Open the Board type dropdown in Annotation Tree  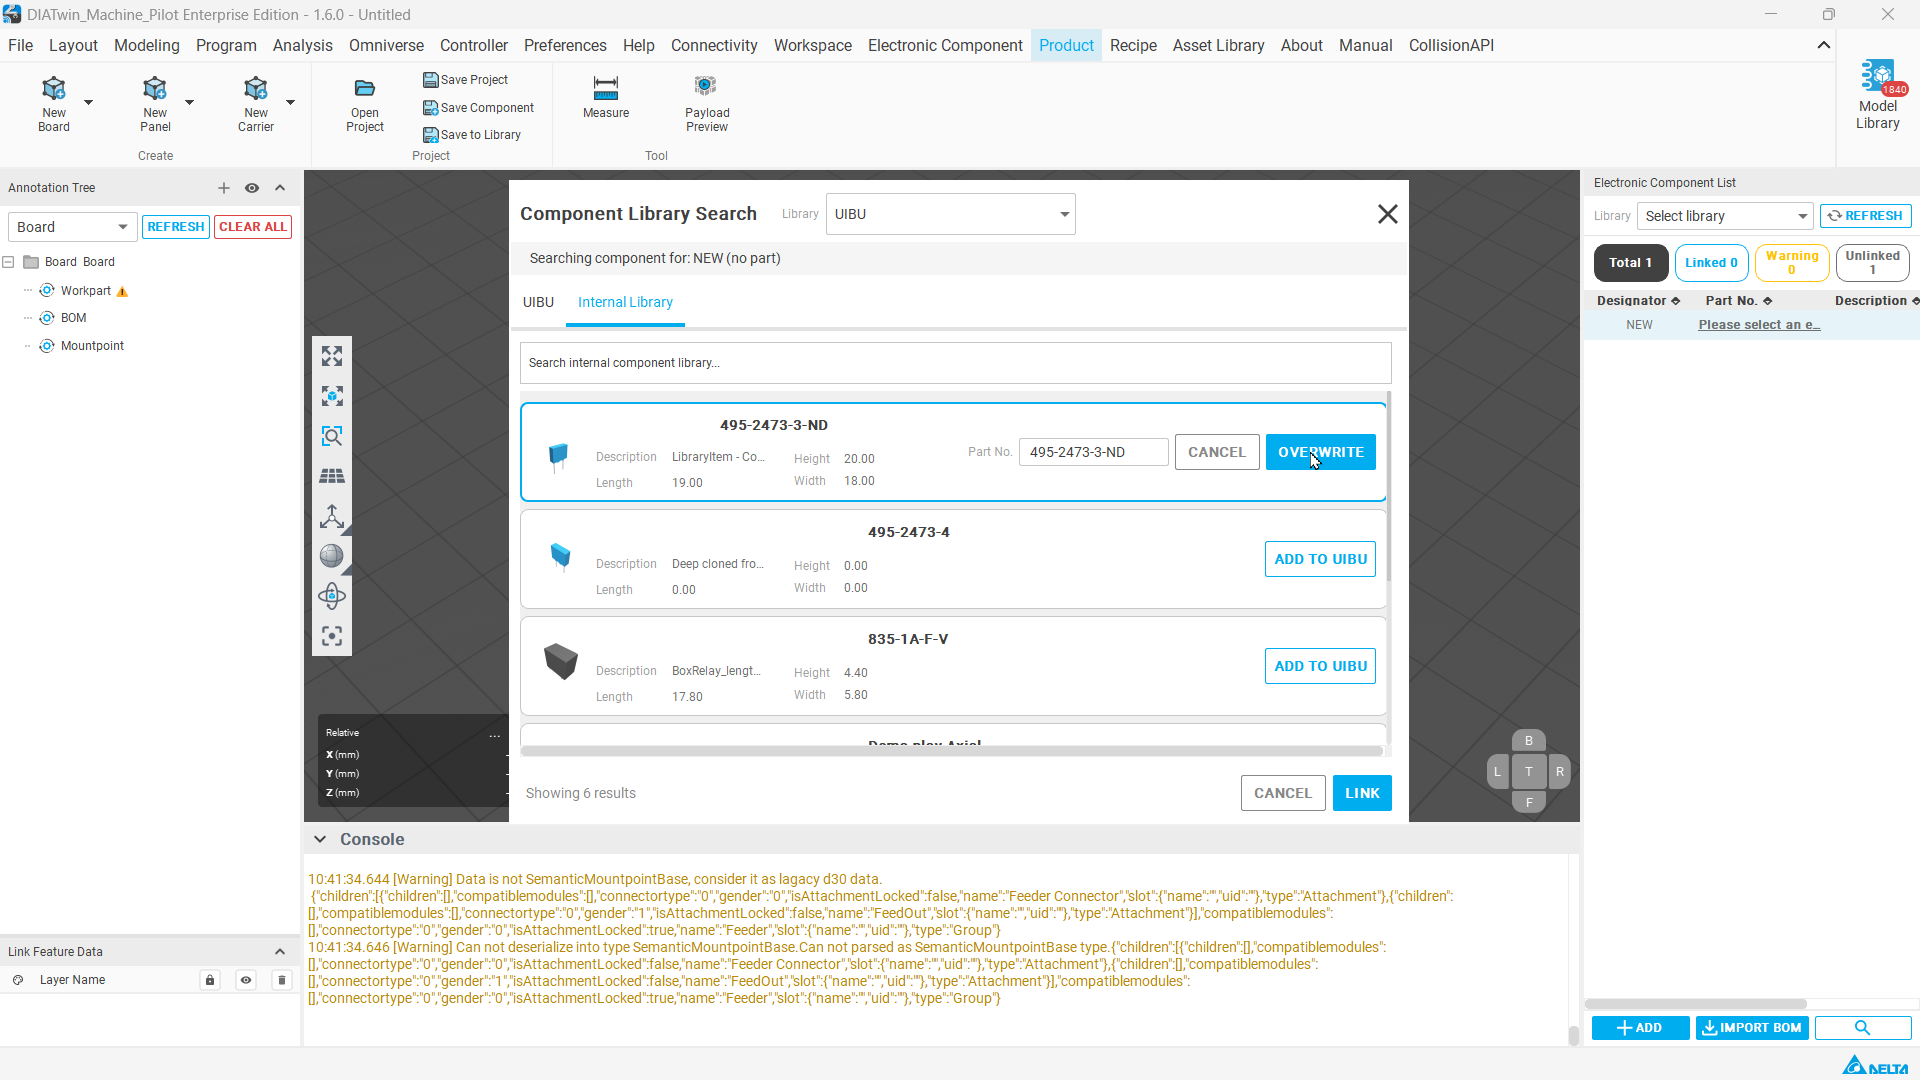(x=72, y=227)
